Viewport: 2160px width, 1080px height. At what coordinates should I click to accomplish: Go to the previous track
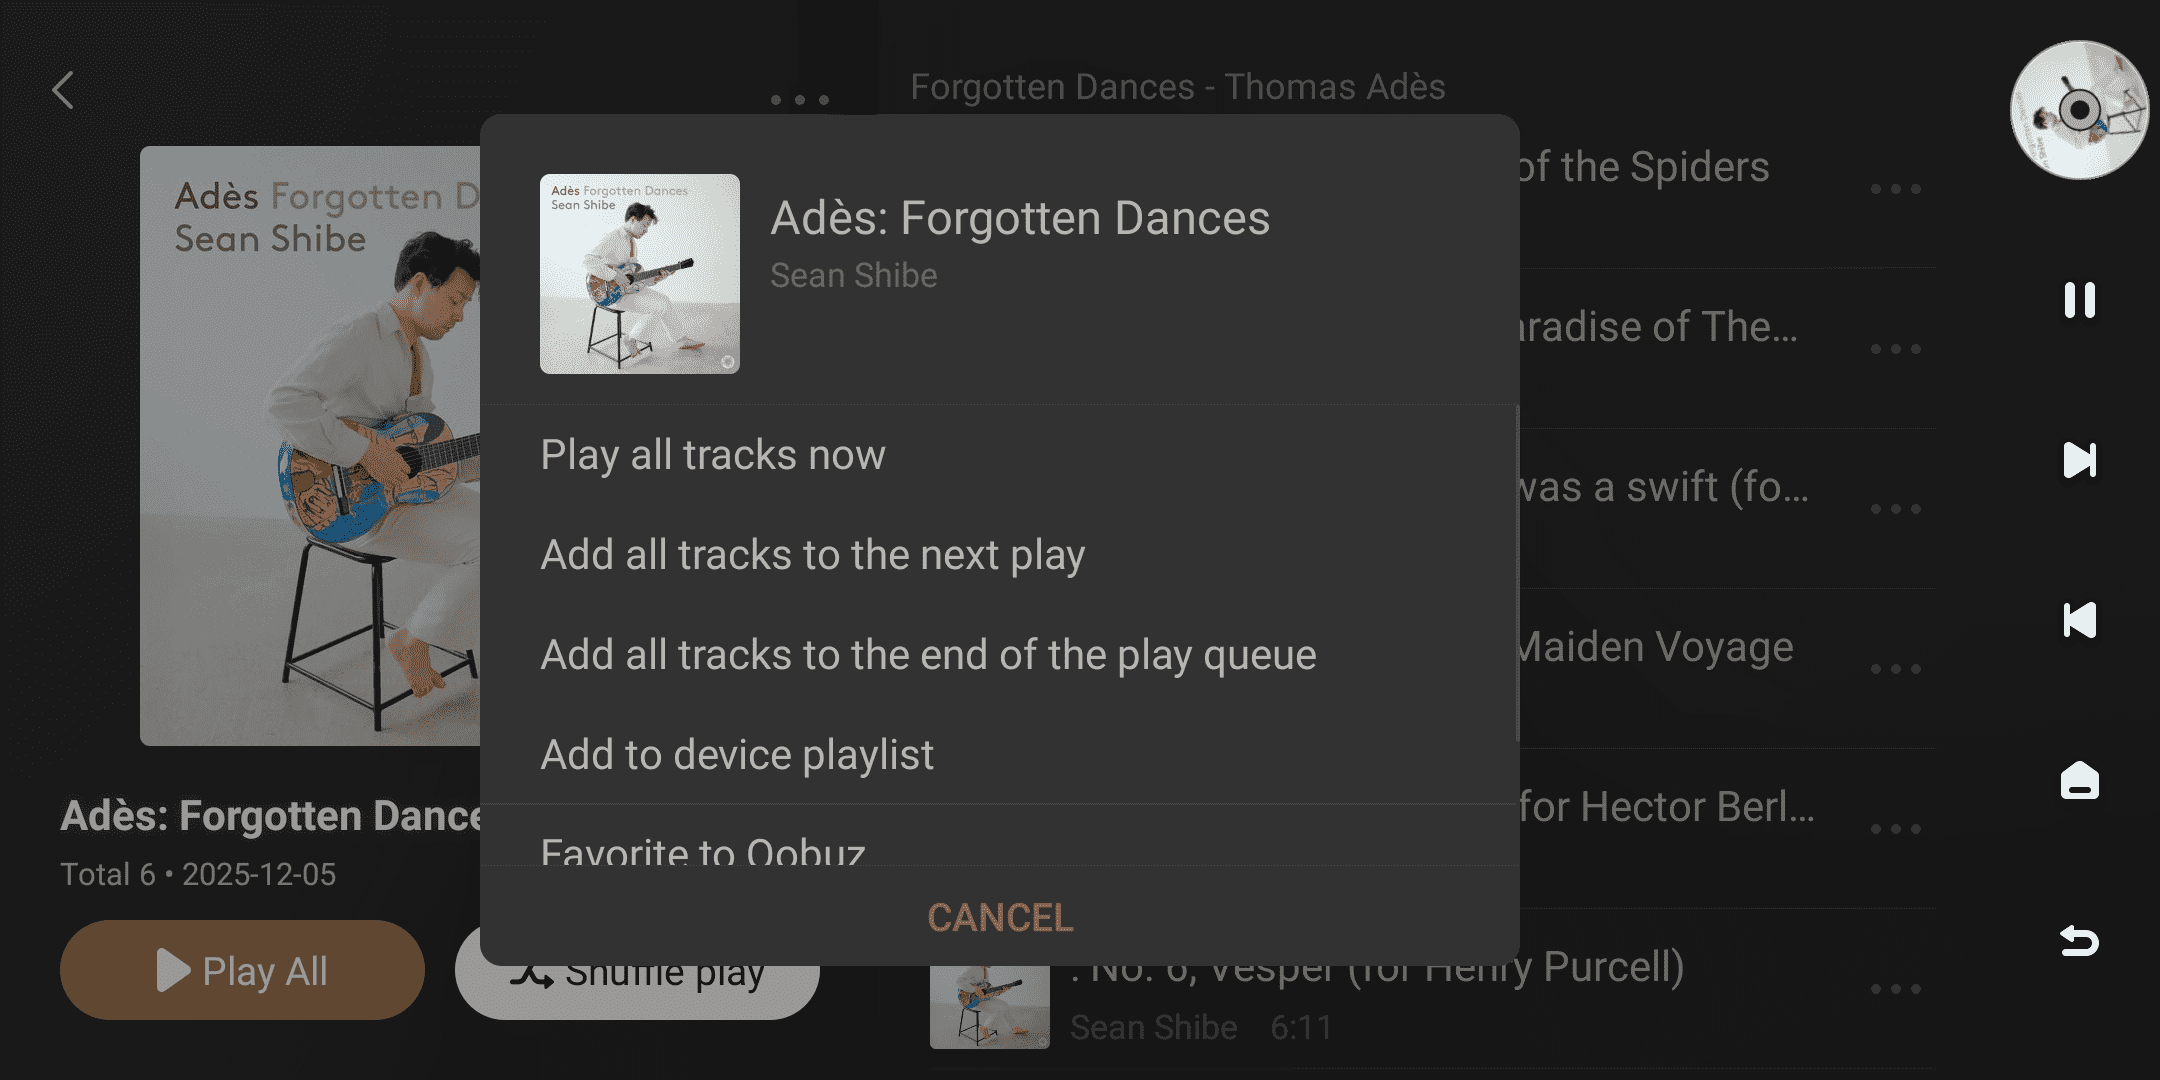coord(2079,620)
